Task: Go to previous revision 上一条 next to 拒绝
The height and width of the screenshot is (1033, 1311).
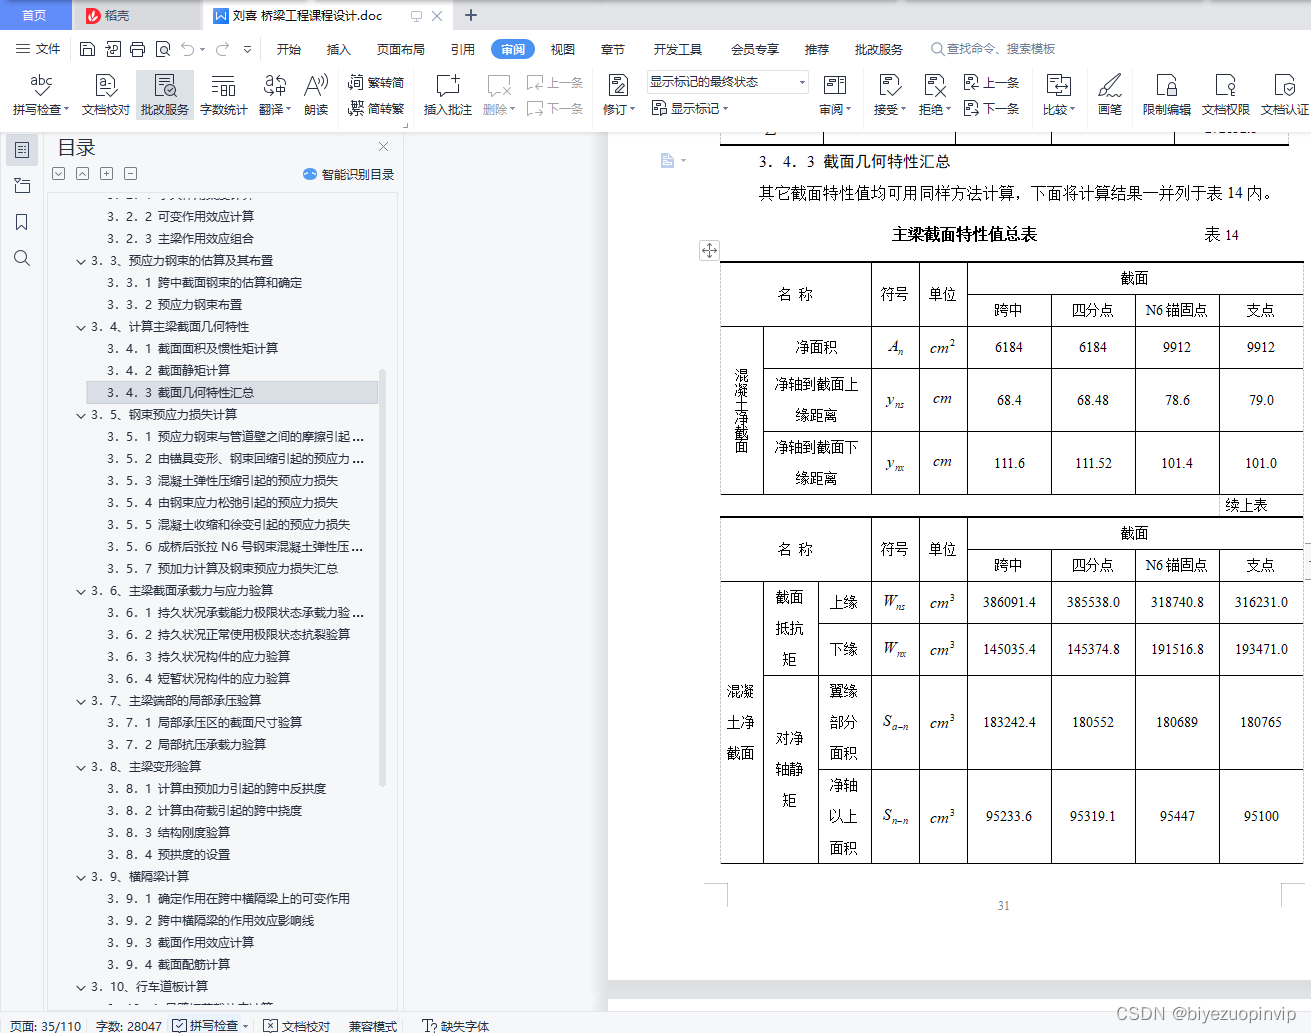Action: [x=991, y=83]
